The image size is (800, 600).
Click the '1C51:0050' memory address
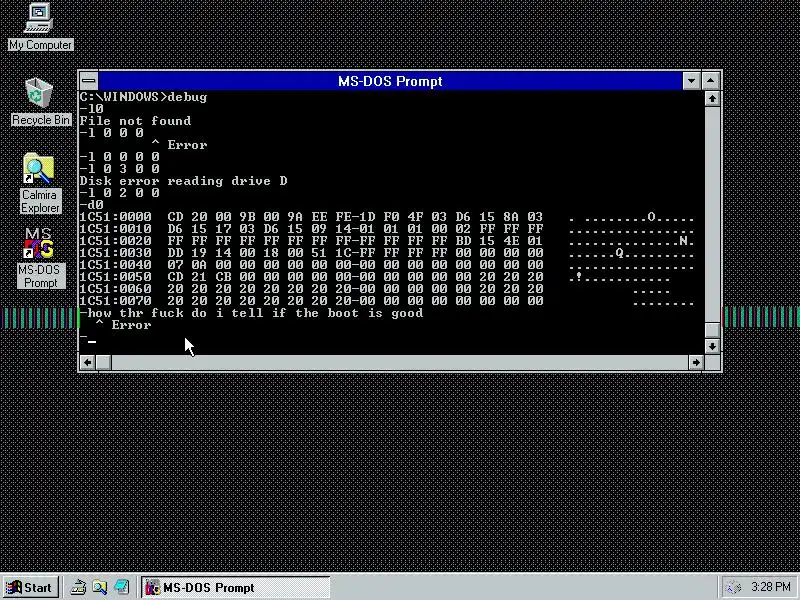115,277
